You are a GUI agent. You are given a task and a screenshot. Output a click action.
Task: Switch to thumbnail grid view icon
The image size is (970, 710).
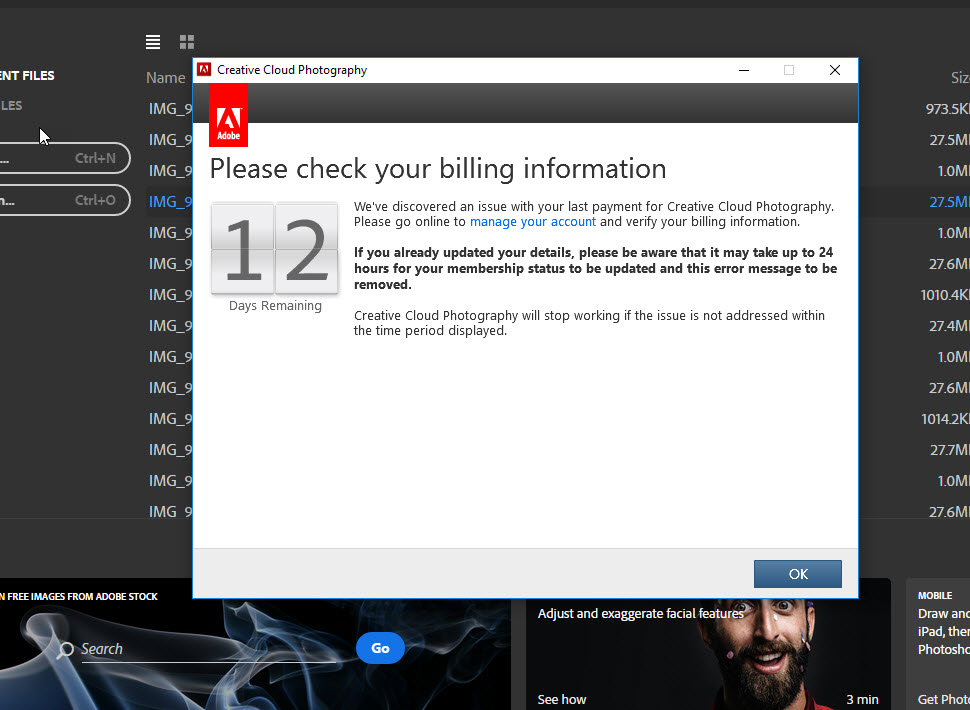[187, 41]
